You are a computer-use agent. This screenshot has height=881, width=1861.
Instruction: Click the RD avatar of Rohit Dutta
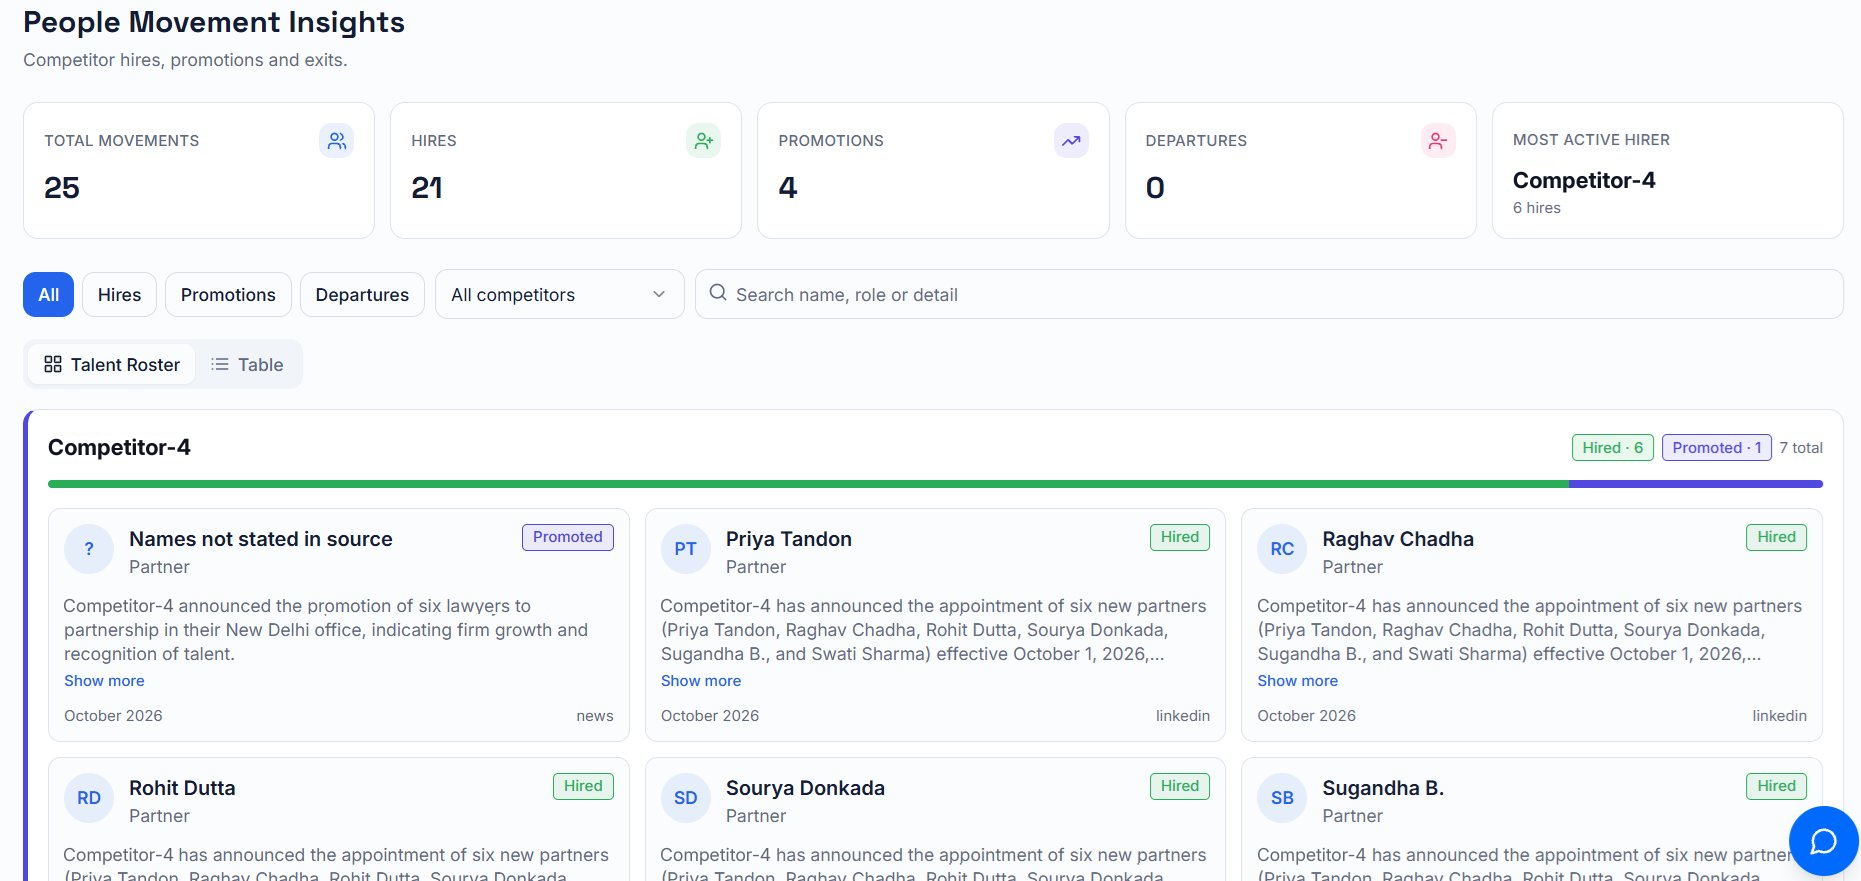89,798
